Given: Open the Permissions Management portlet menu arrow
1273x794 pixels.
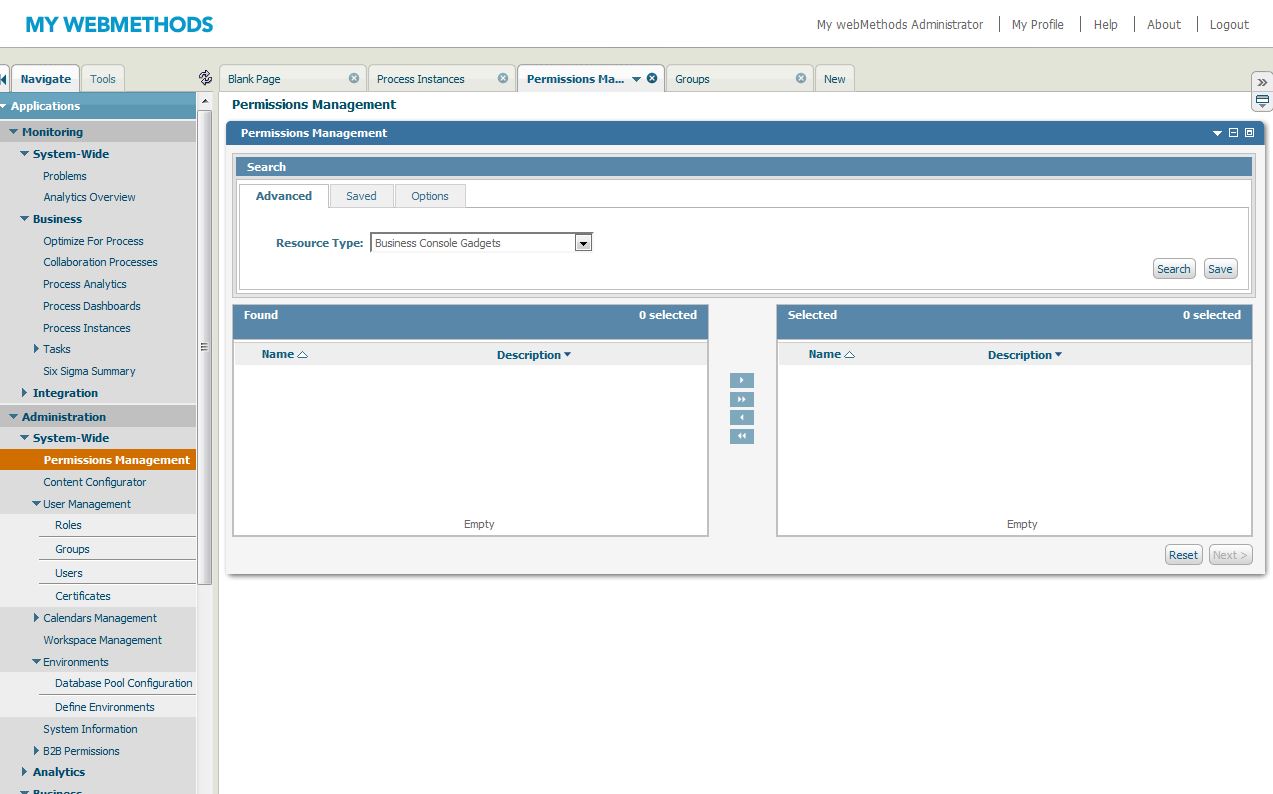Looking at the screenshot, I should click(x=1217, y=133).
